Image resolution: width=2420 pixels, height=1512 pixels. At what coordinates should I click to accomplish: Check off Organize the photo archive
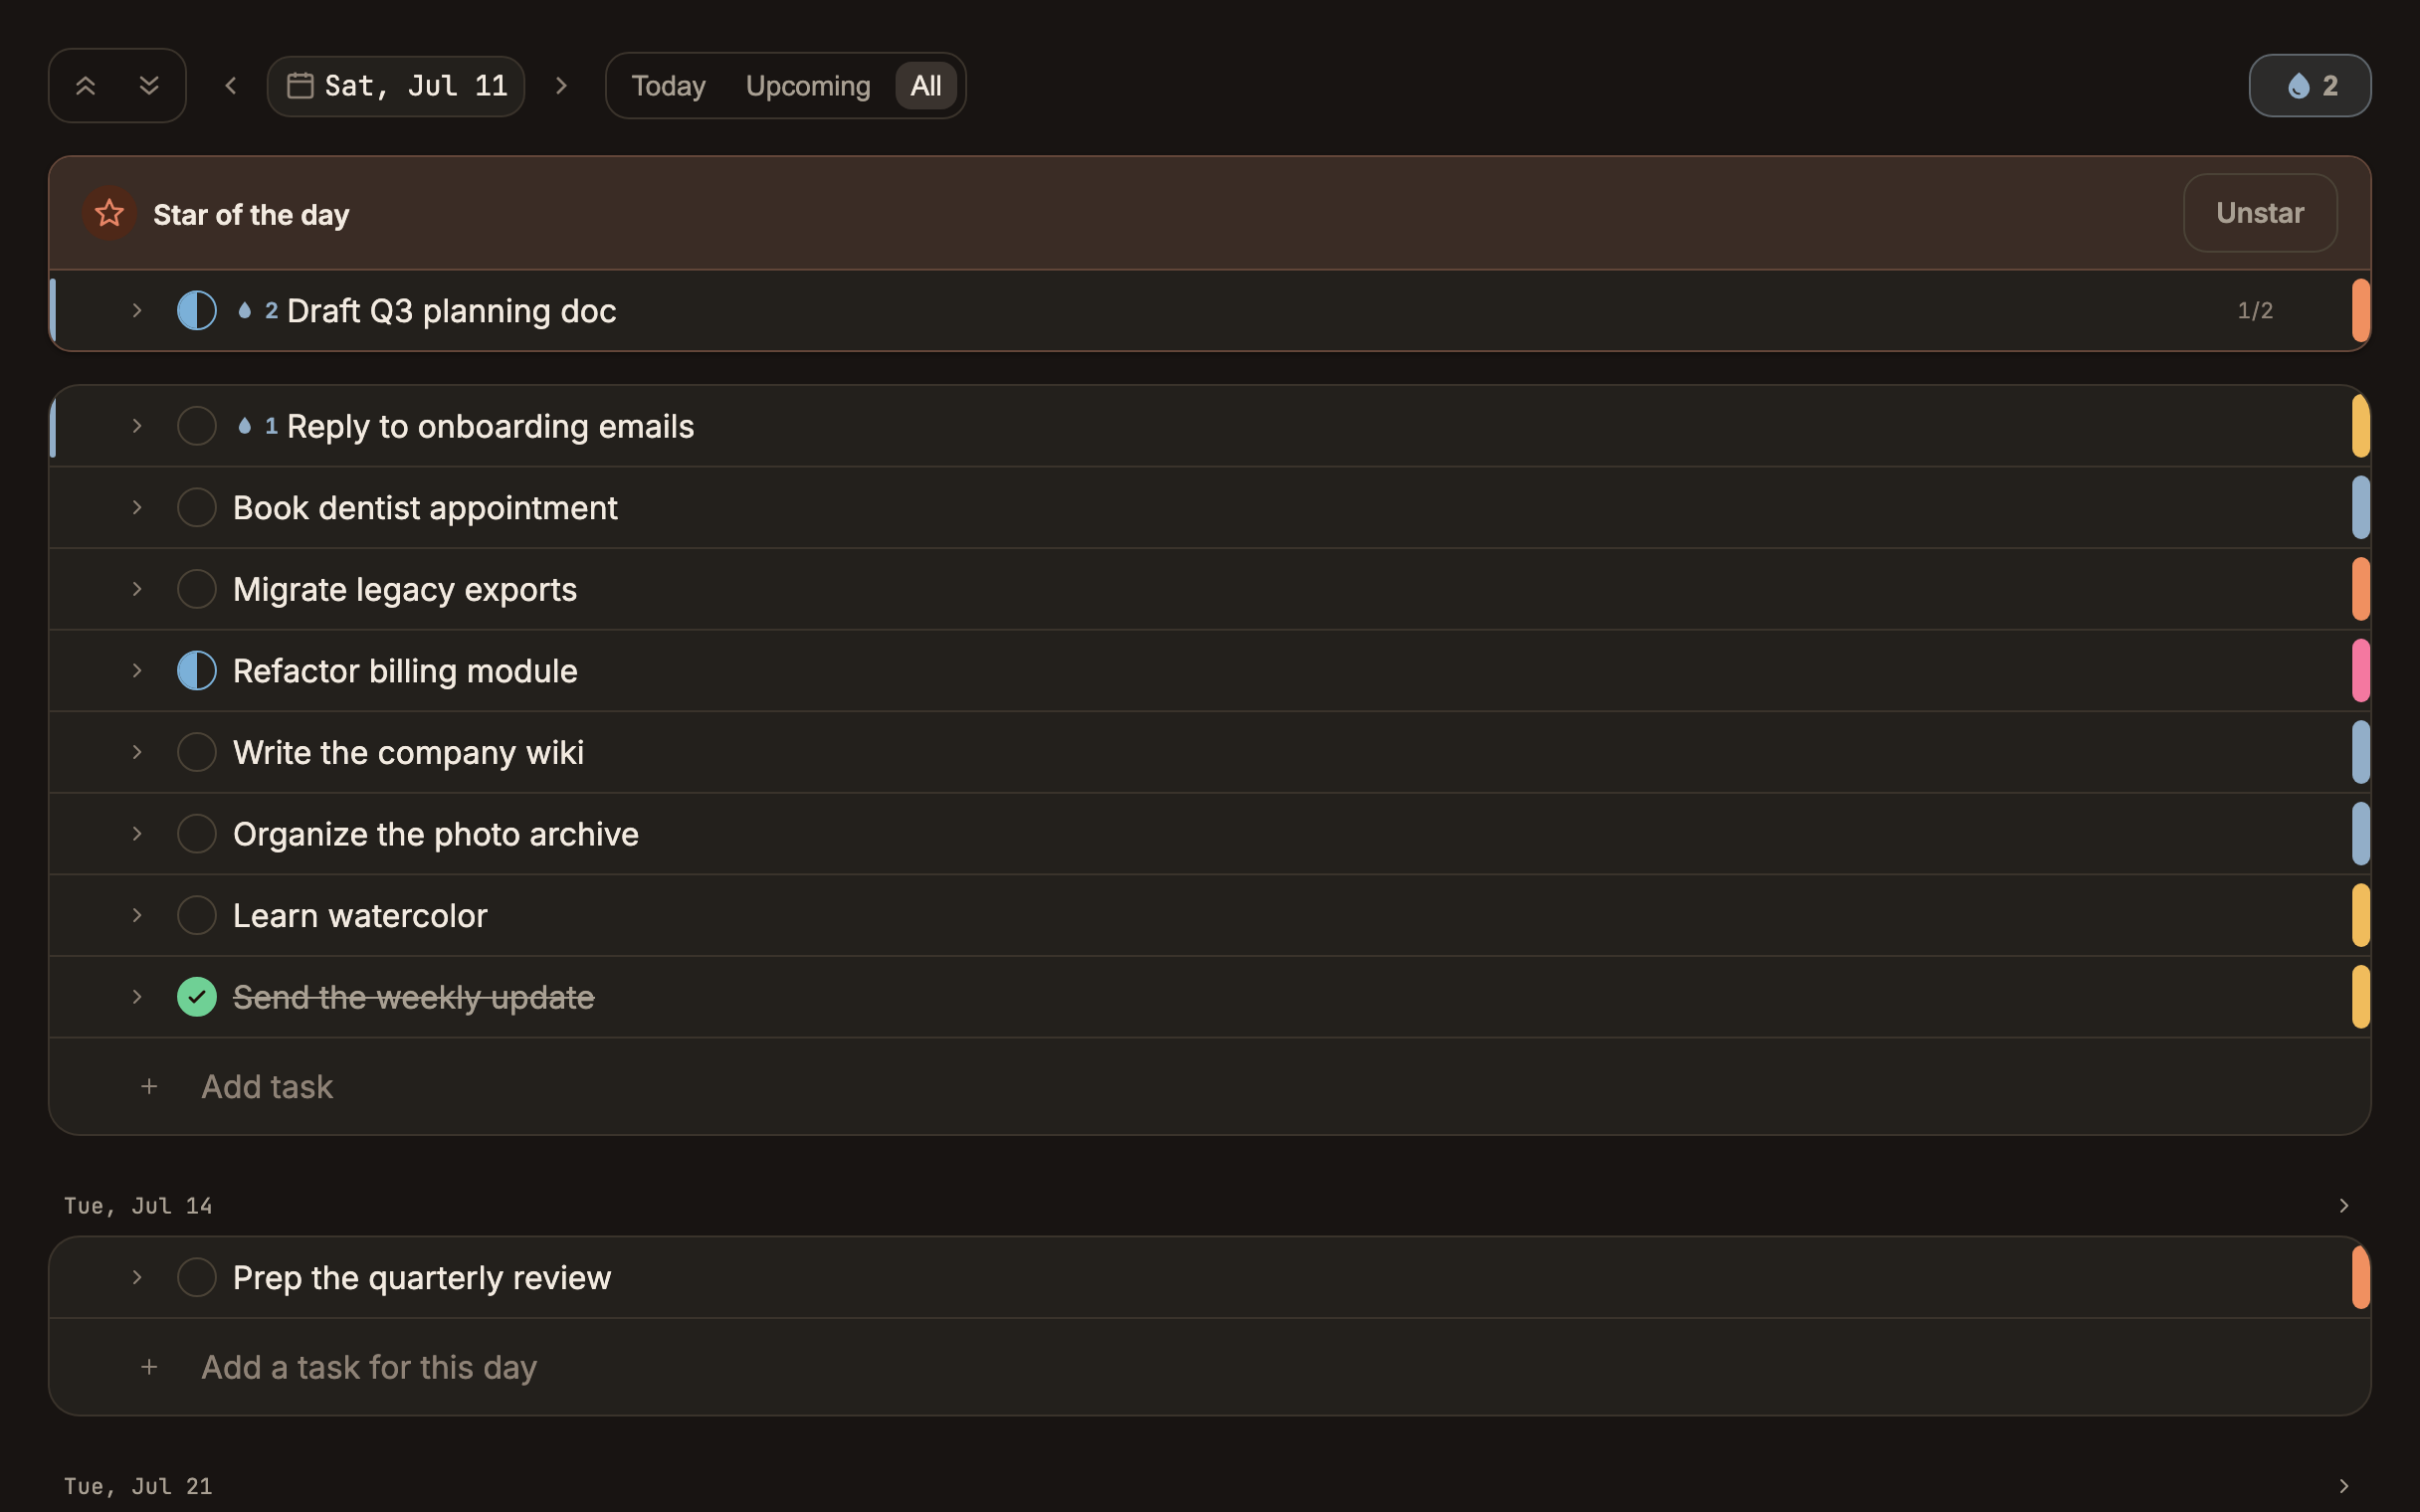click(197, 834)
